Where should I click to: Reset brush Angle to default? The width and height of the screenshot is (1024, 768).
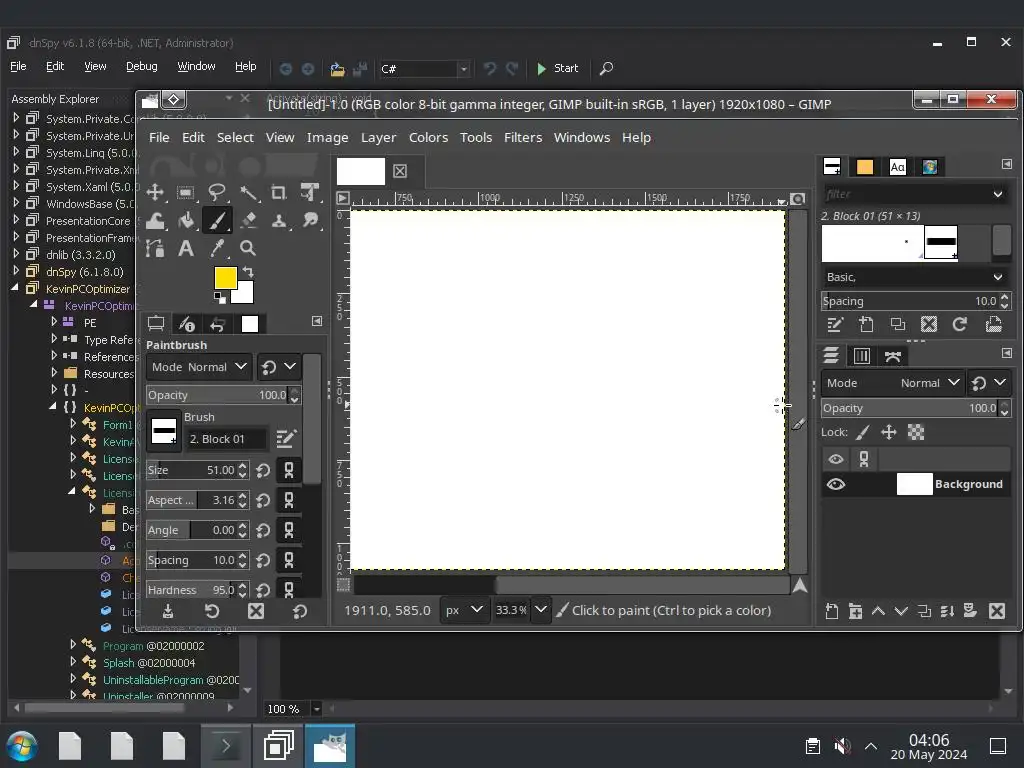point(263,530)
